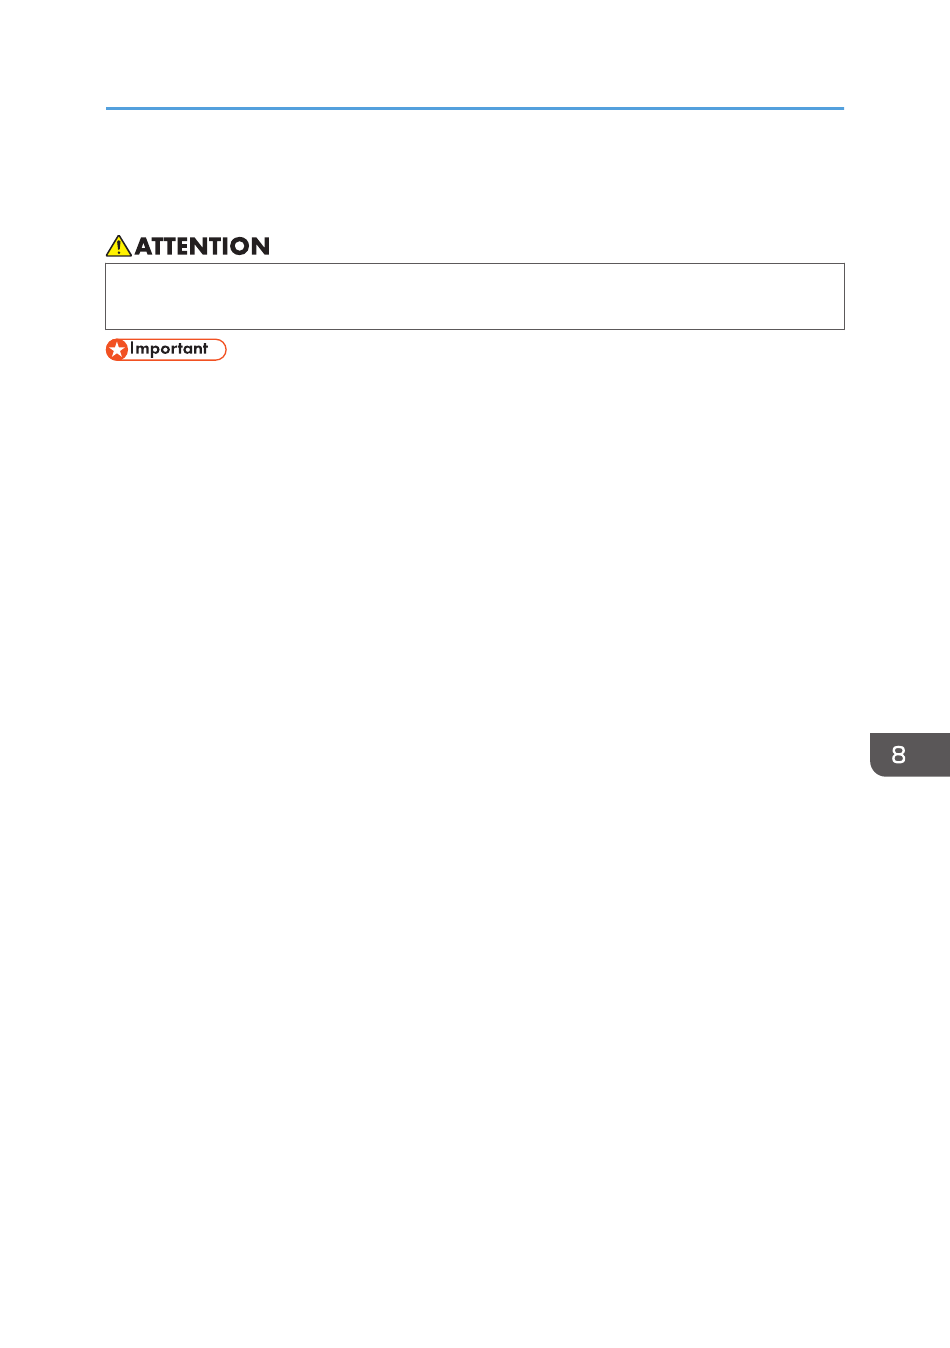Click the yellow warning triangle icon

118,246
